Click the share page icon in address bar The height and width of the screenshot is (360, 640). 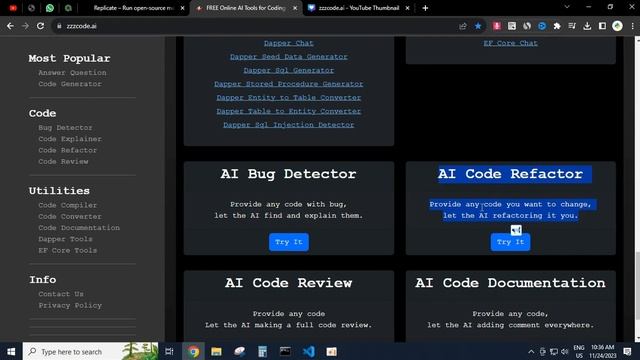click(462, 26)
